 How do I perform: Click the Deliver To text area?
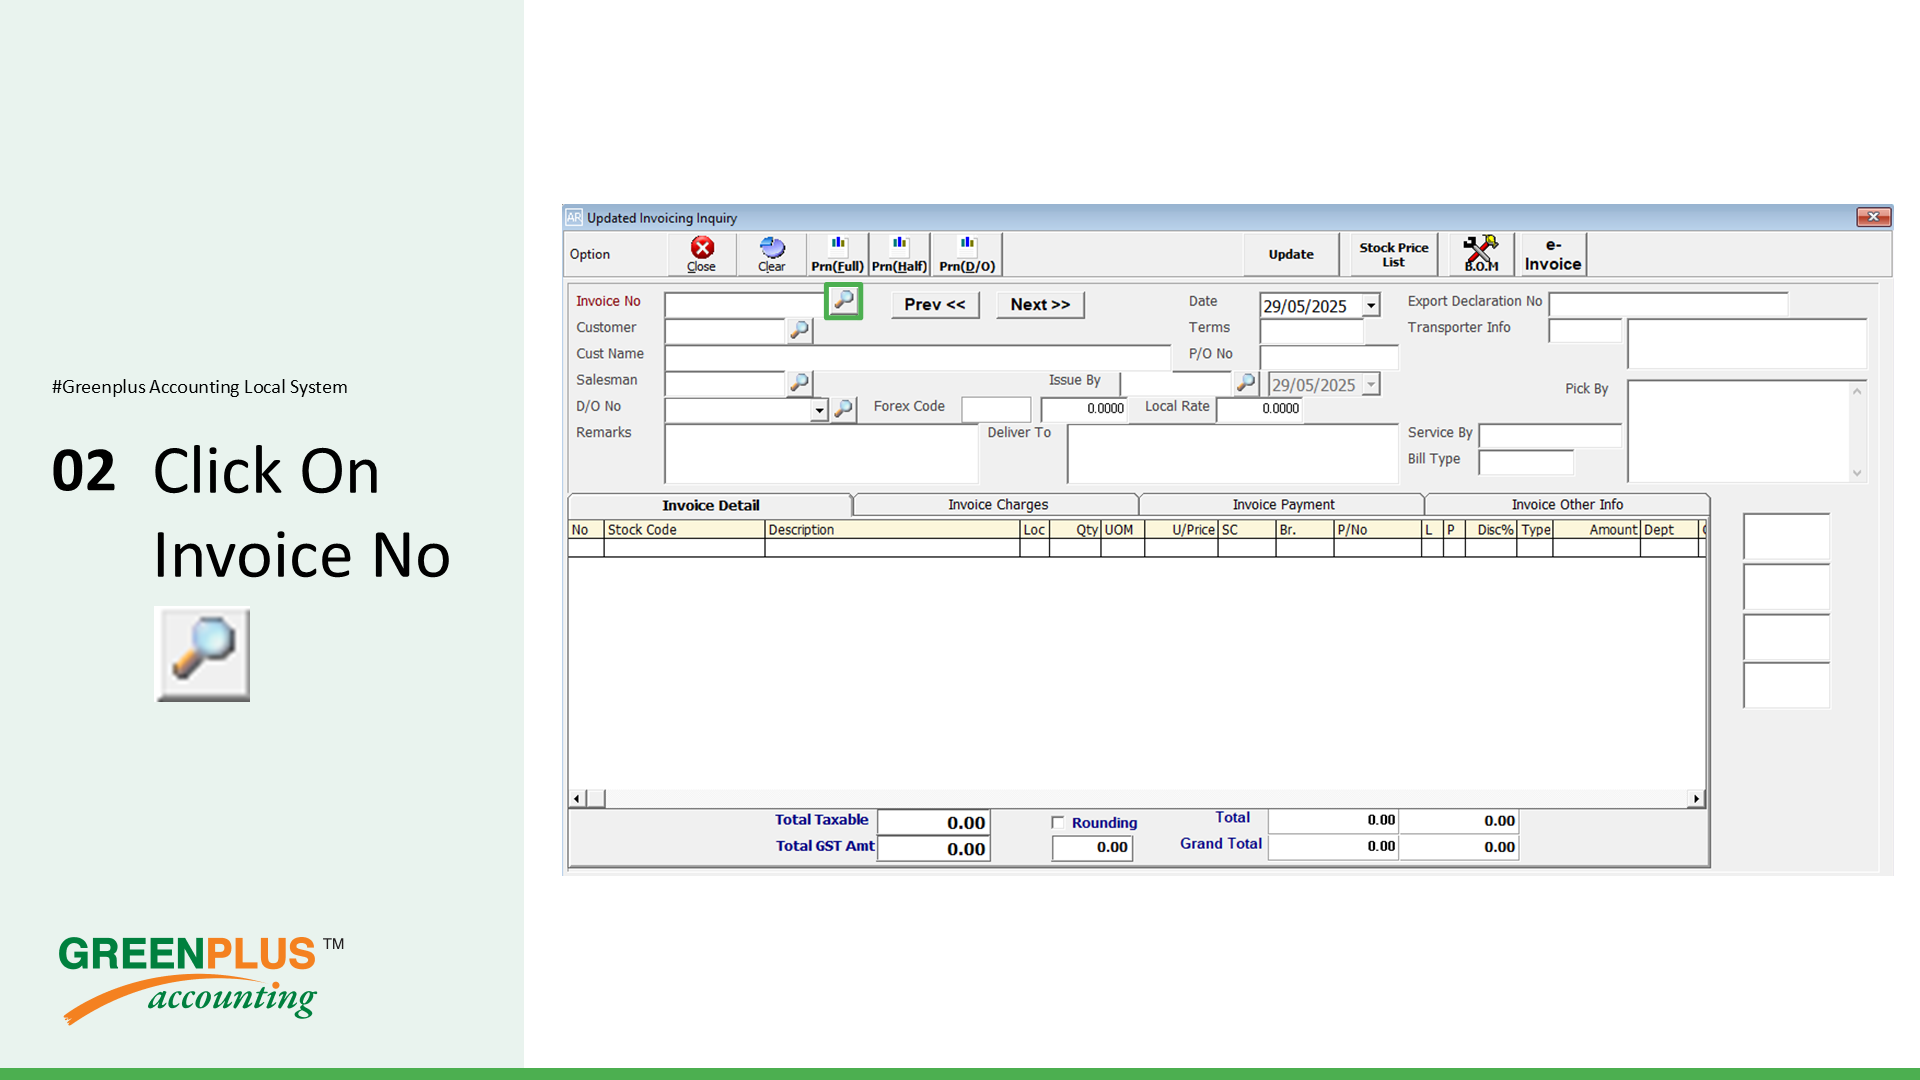[x=1232, y=454]
